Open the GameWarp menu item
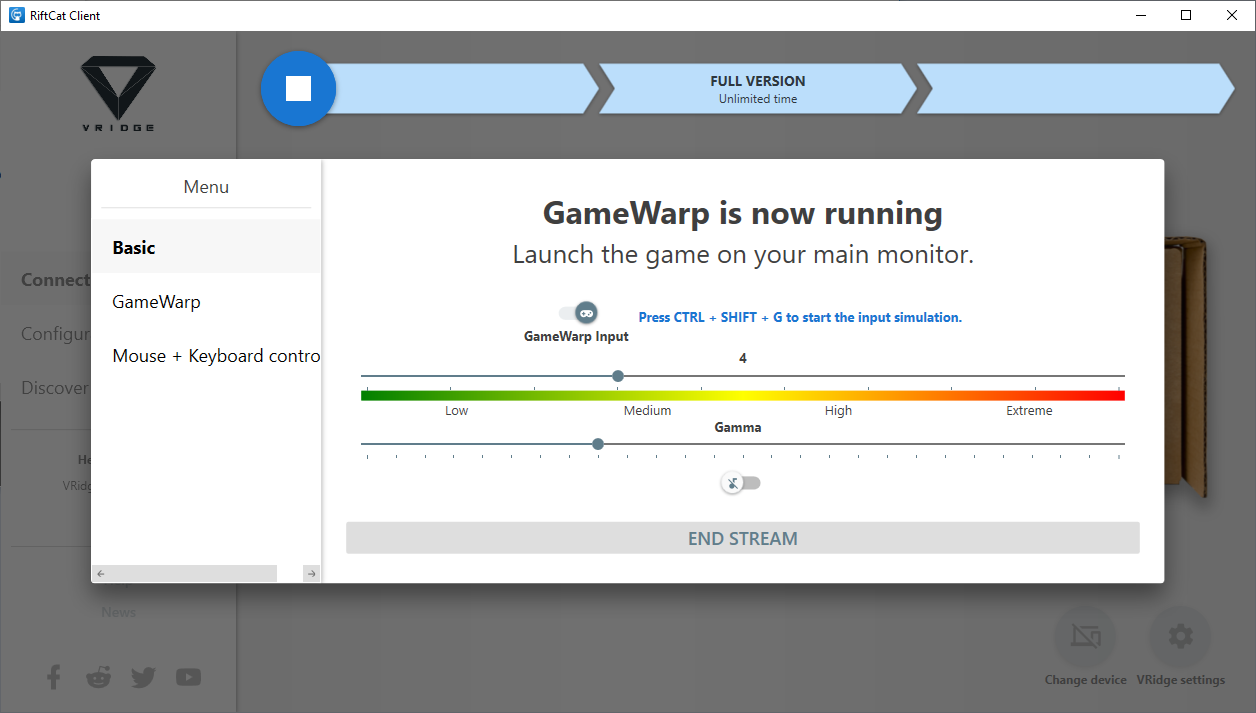1256x713 pixels. coord(207,301)
